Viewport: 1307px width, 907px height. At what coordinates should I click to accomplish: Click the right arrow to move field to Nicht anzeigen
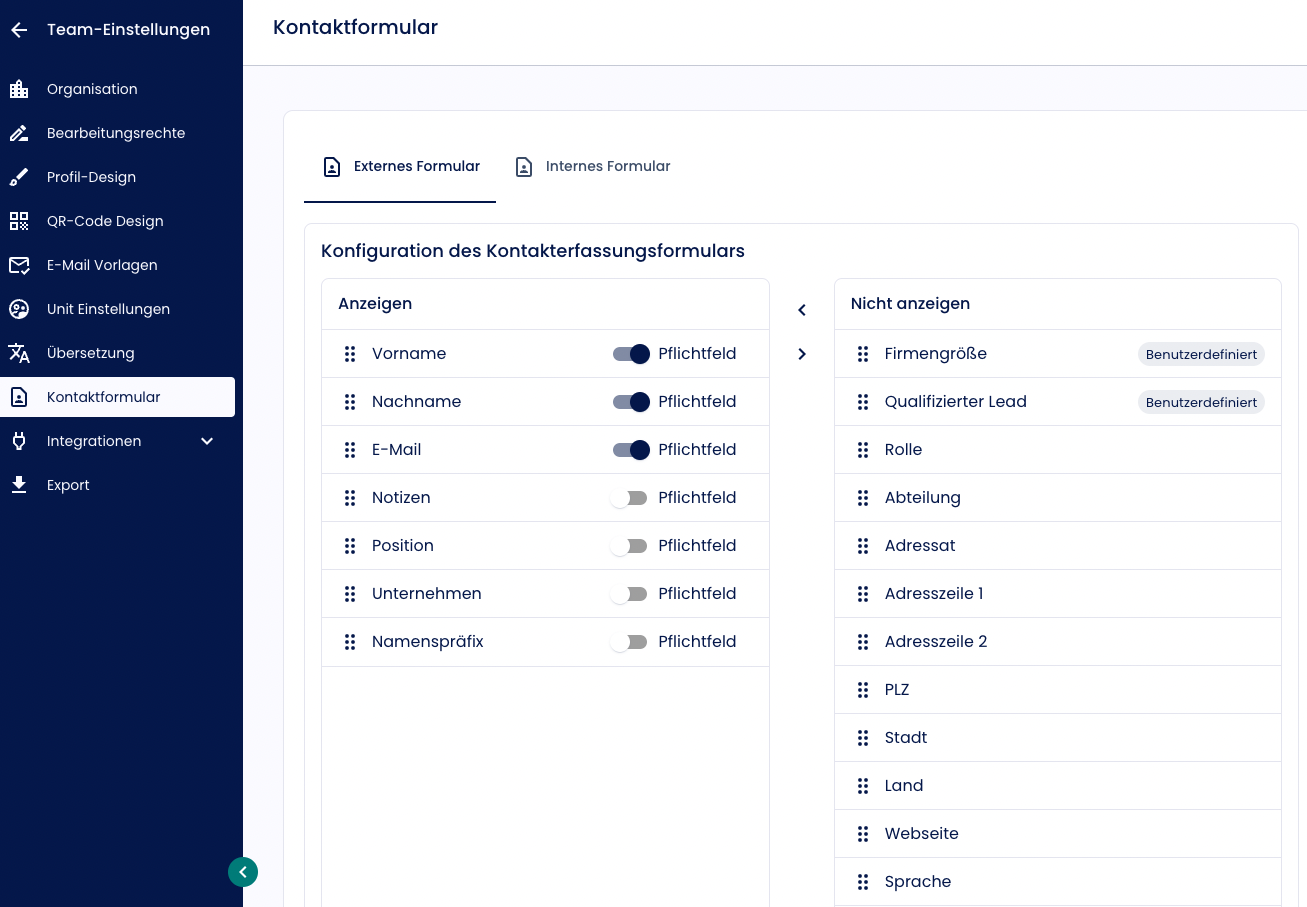coord(802,354)
